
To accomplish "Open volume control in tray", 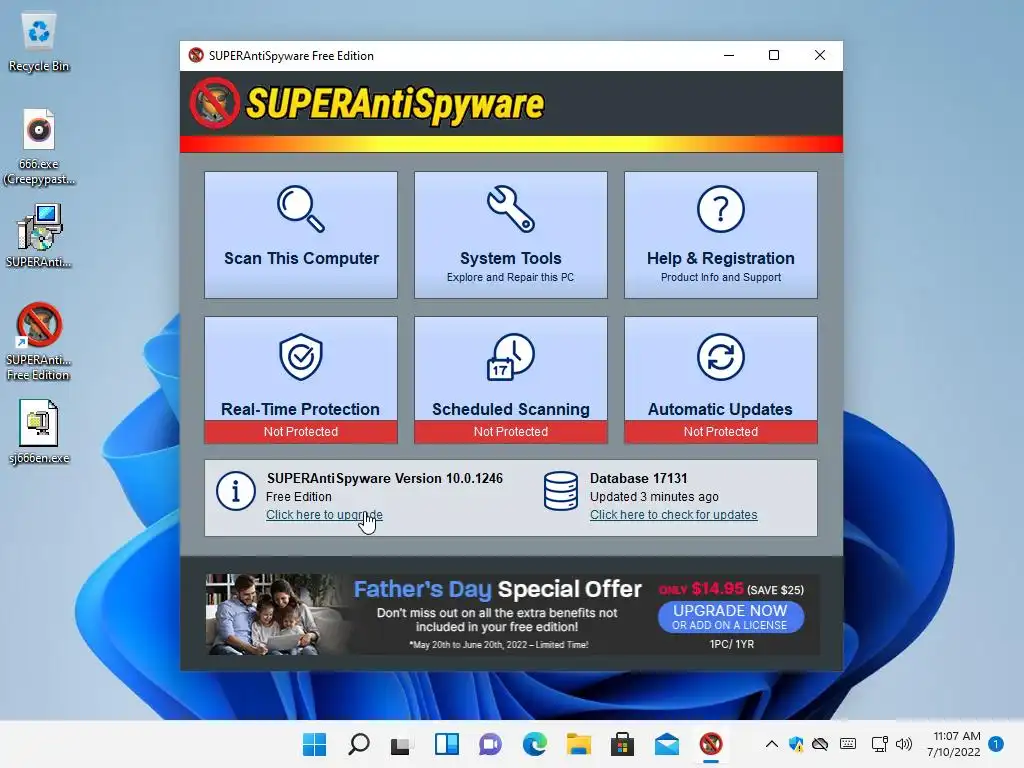I will pos(904,744).
